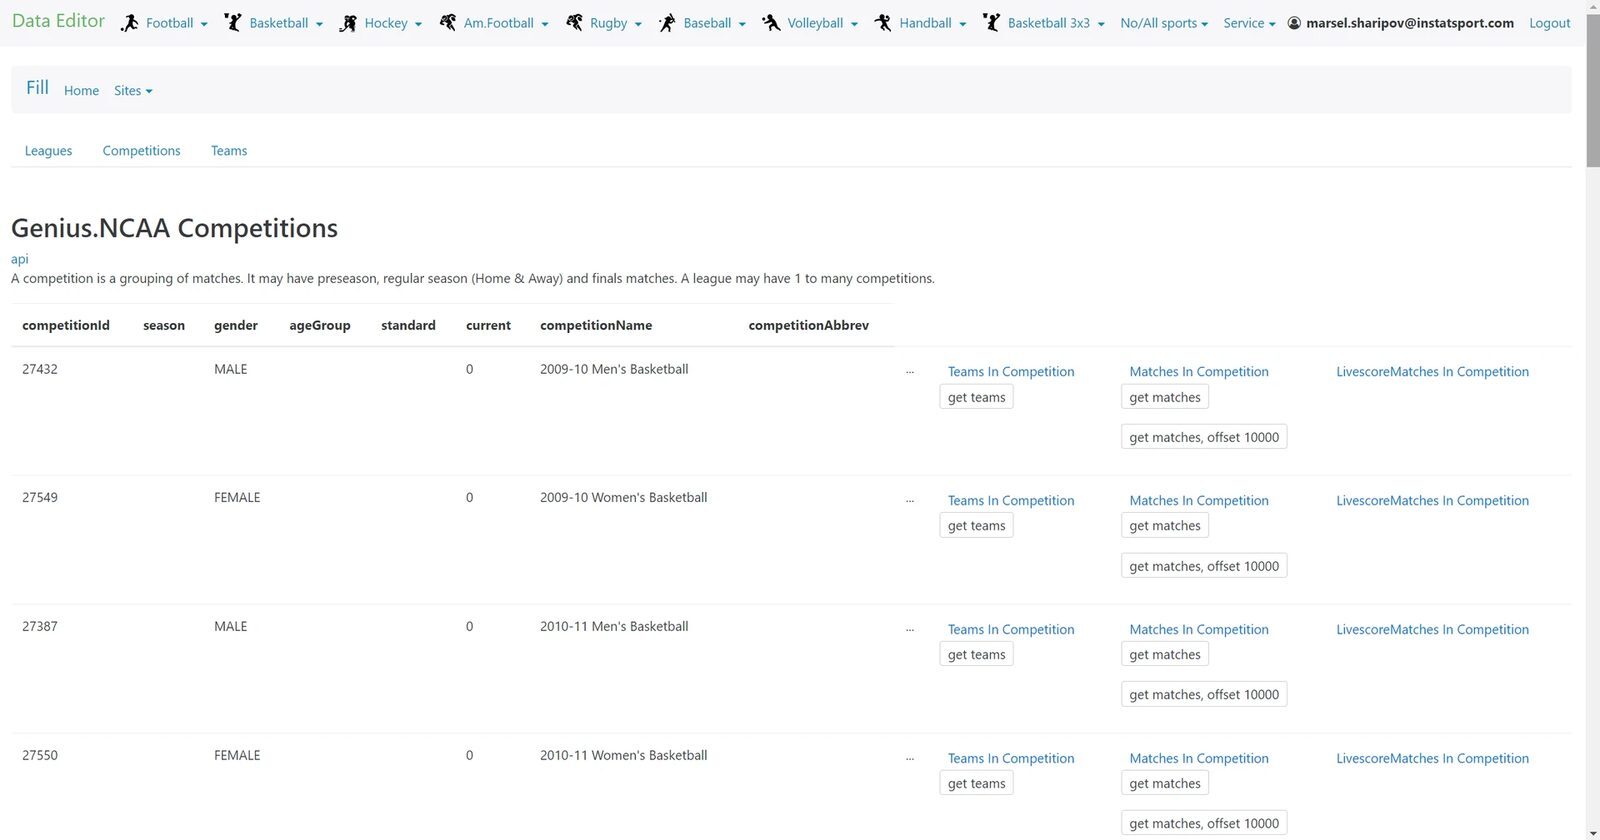Click the Handball player icon

(x=883, y=22)
